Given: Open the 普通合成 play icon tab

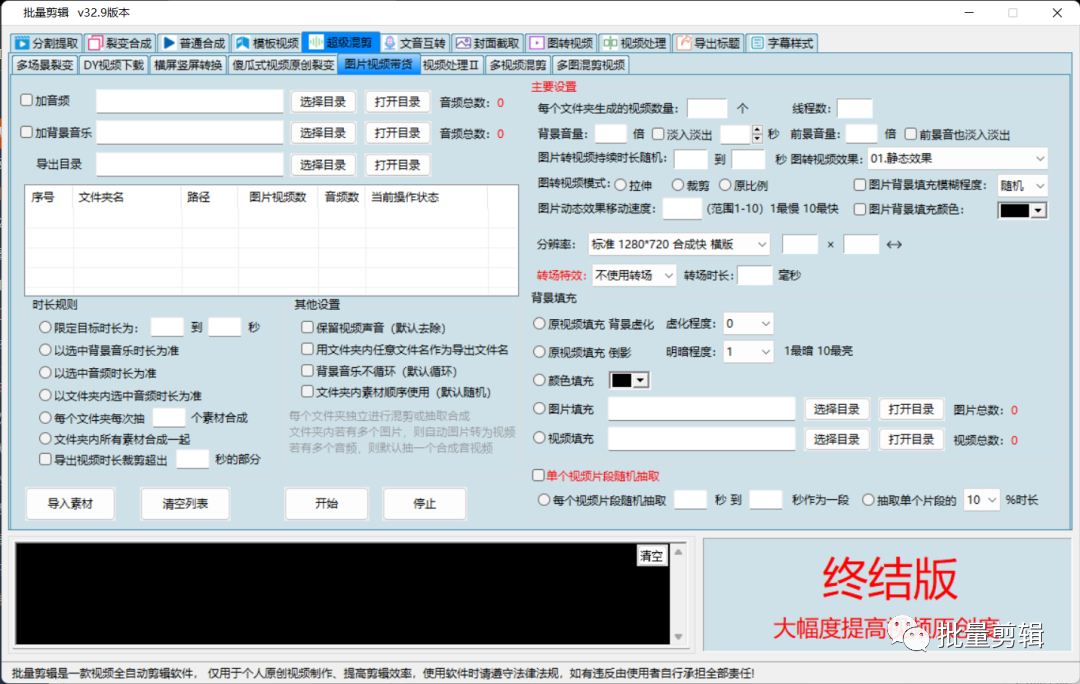Looking at the screenshot, I should click(169, 43).
